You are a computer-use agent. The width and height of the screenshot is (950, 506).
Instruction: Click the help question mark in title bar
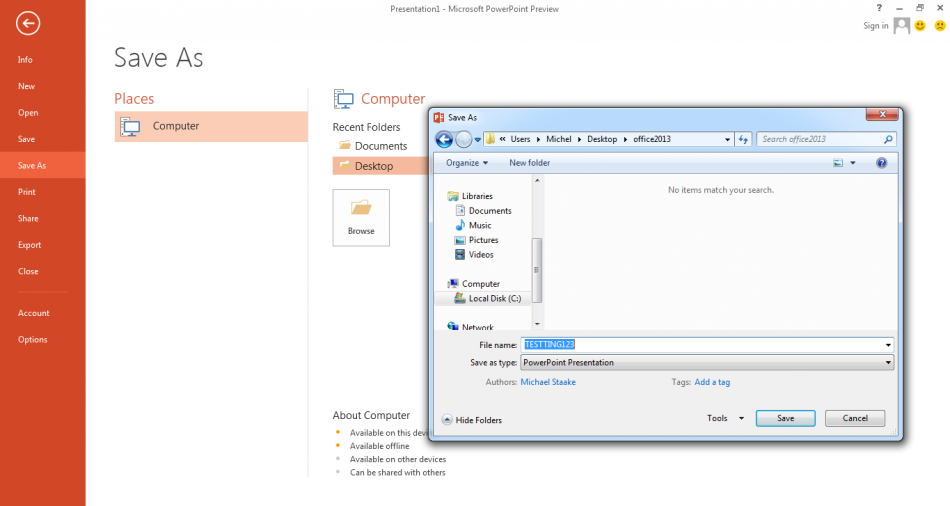879,8
